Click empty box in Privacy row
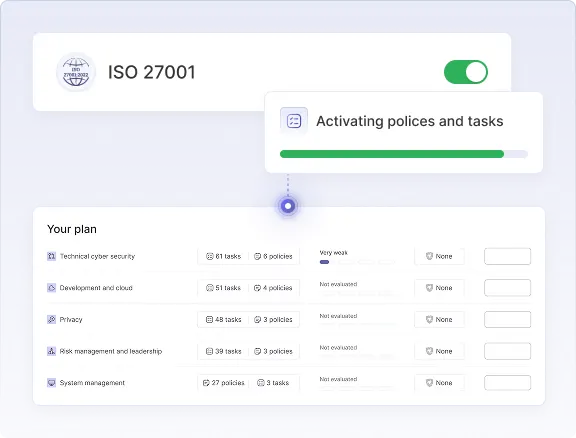 click(x=507, y=319)
